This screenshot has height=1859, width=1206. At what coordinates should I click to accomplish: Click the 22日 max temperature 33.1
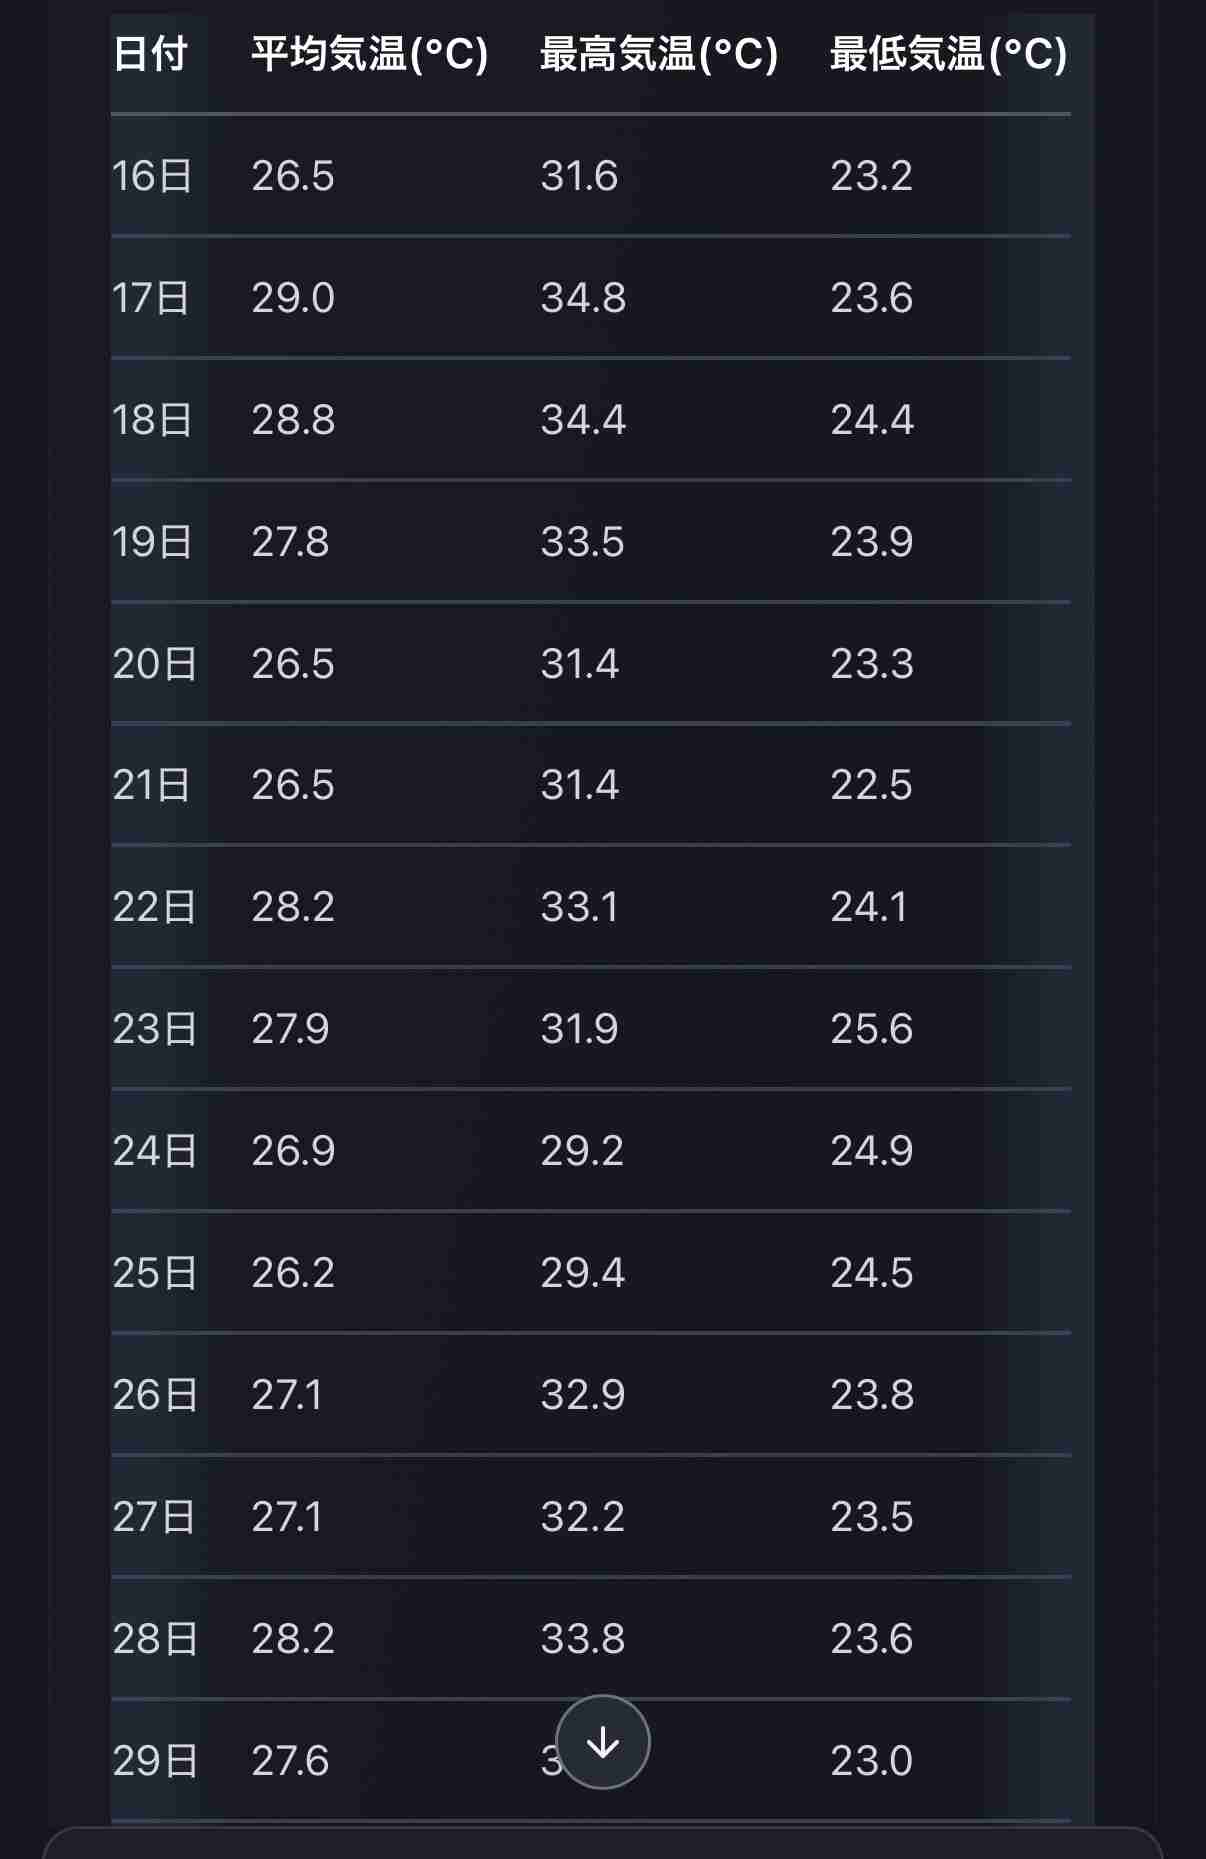pyautogui.click(x=579, y=907)
